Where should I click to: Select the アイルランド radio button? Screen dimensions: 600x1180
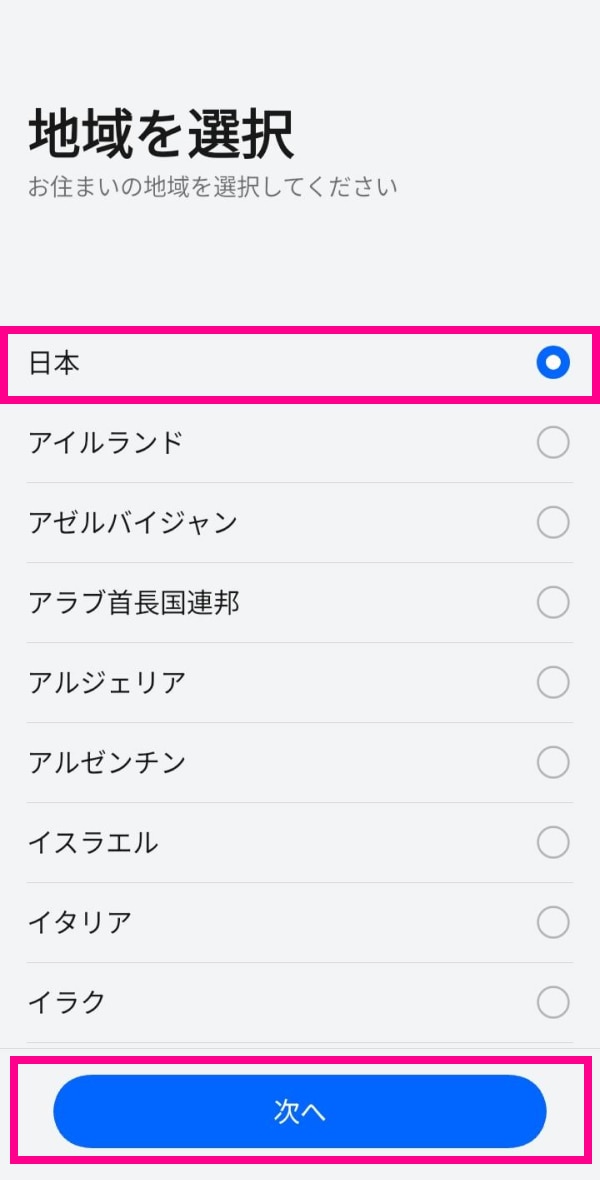pos(553,442)
